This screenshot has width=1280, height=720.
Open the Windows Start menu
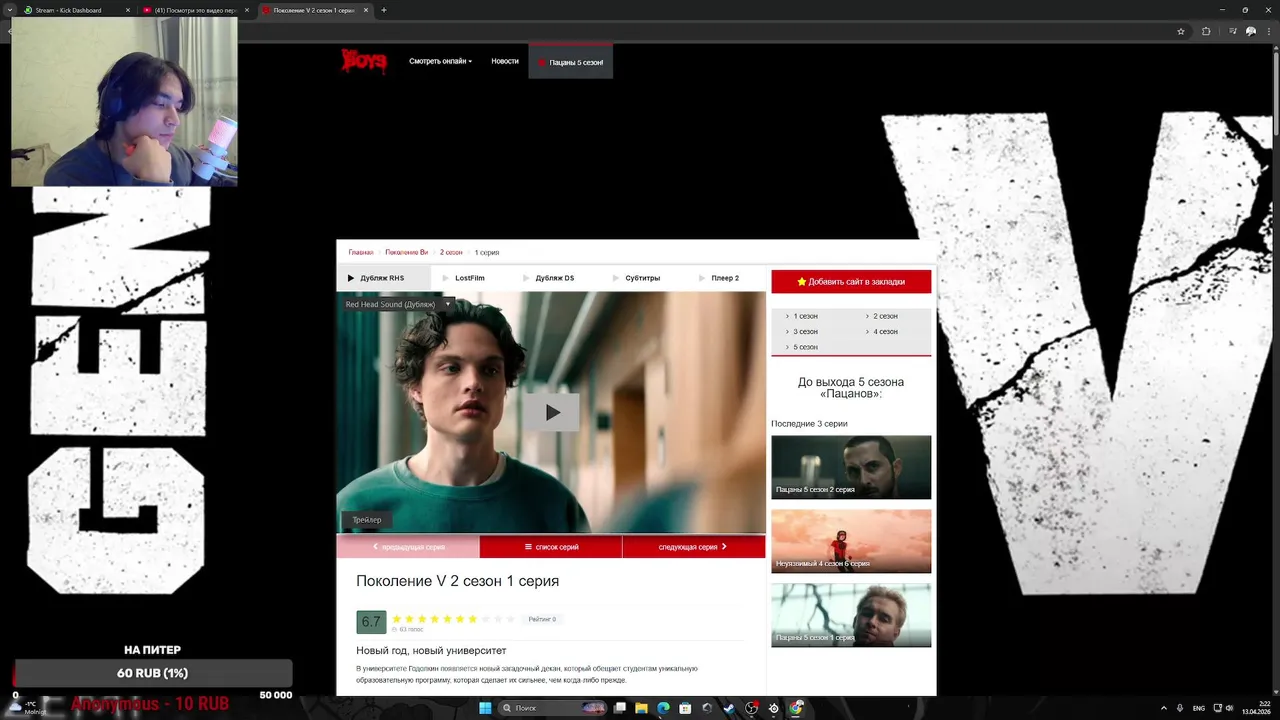click(x=485, y=708)
